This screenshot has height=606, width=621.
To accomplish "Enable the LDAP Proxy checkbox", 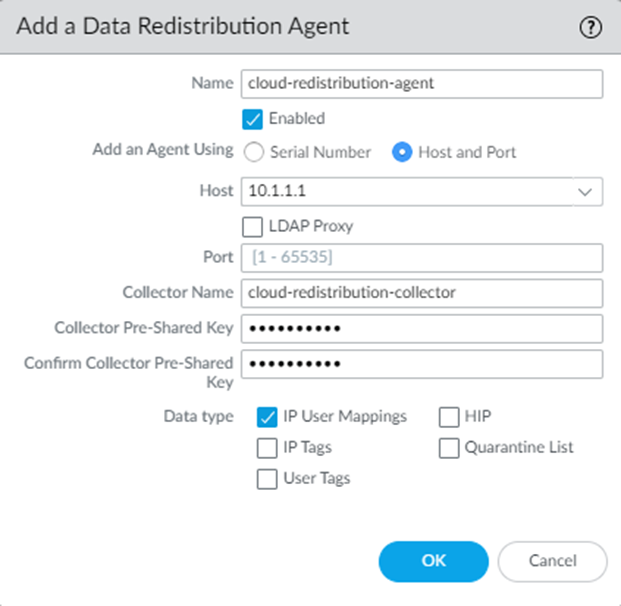I will coord(253,226).
